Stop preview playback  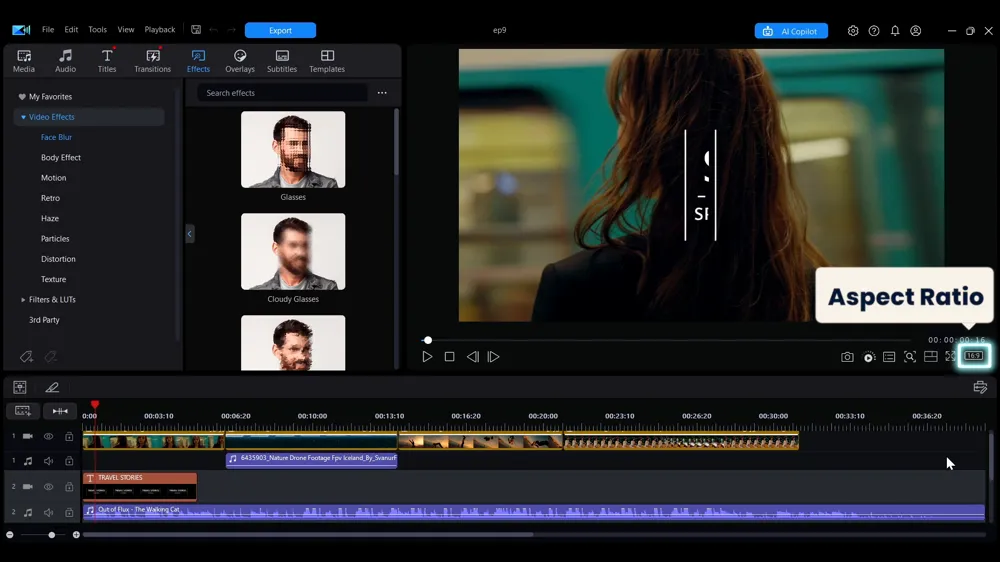[x=450, y=357]
